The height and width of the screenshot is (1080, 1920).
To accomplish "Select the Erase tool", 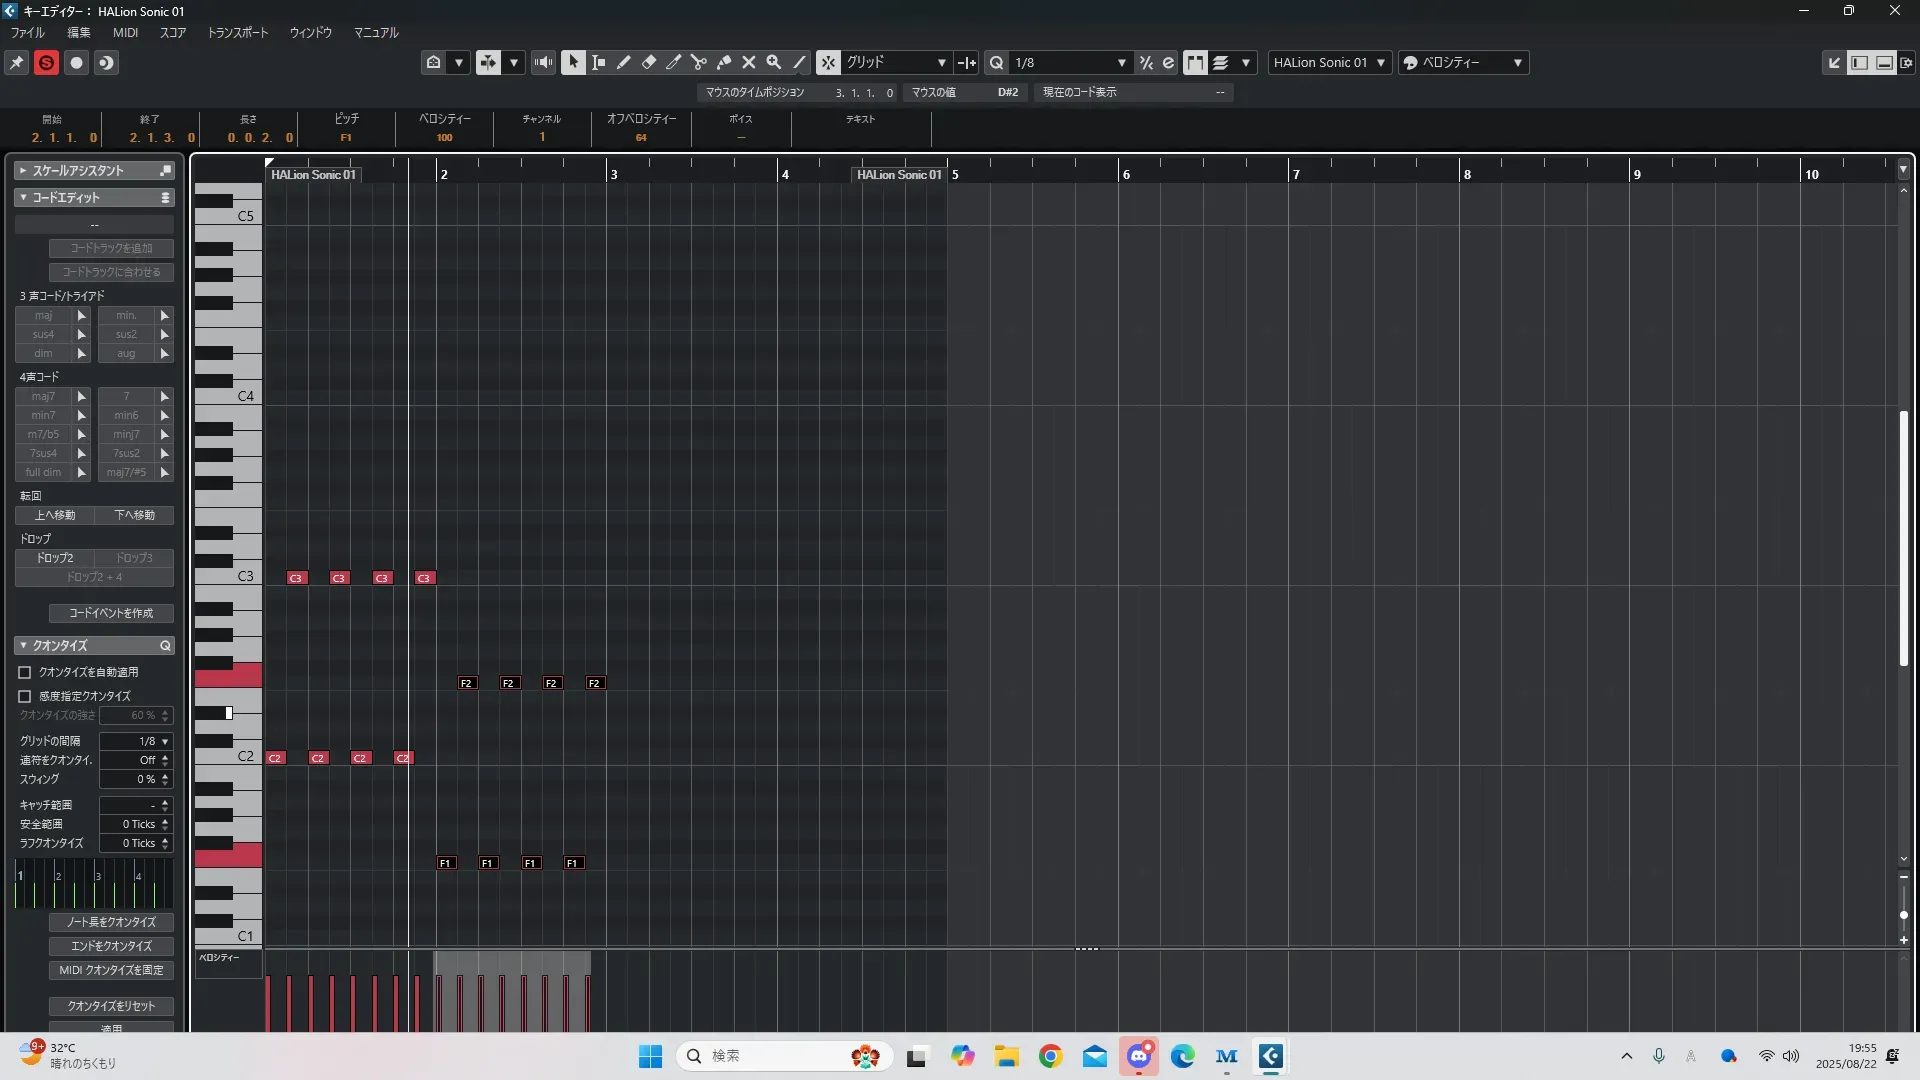I will [x=648, y=62].
